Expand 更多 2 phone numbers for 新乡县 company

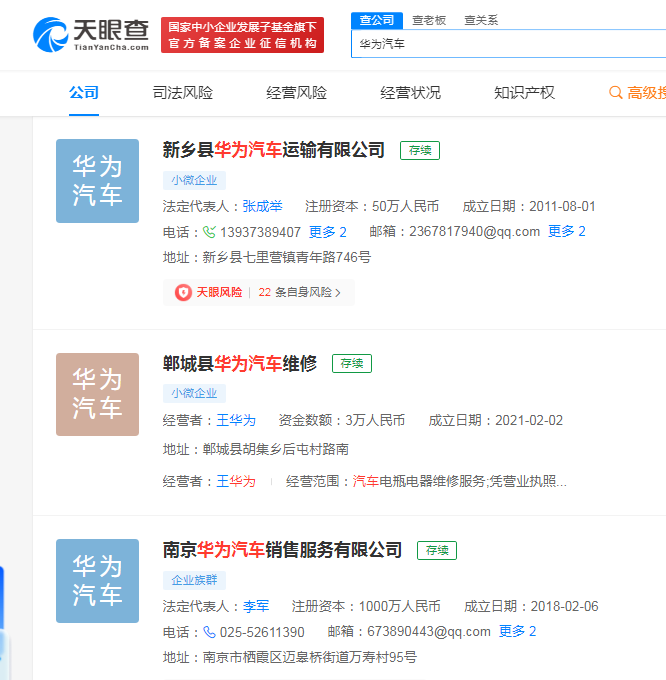point(327,232)
